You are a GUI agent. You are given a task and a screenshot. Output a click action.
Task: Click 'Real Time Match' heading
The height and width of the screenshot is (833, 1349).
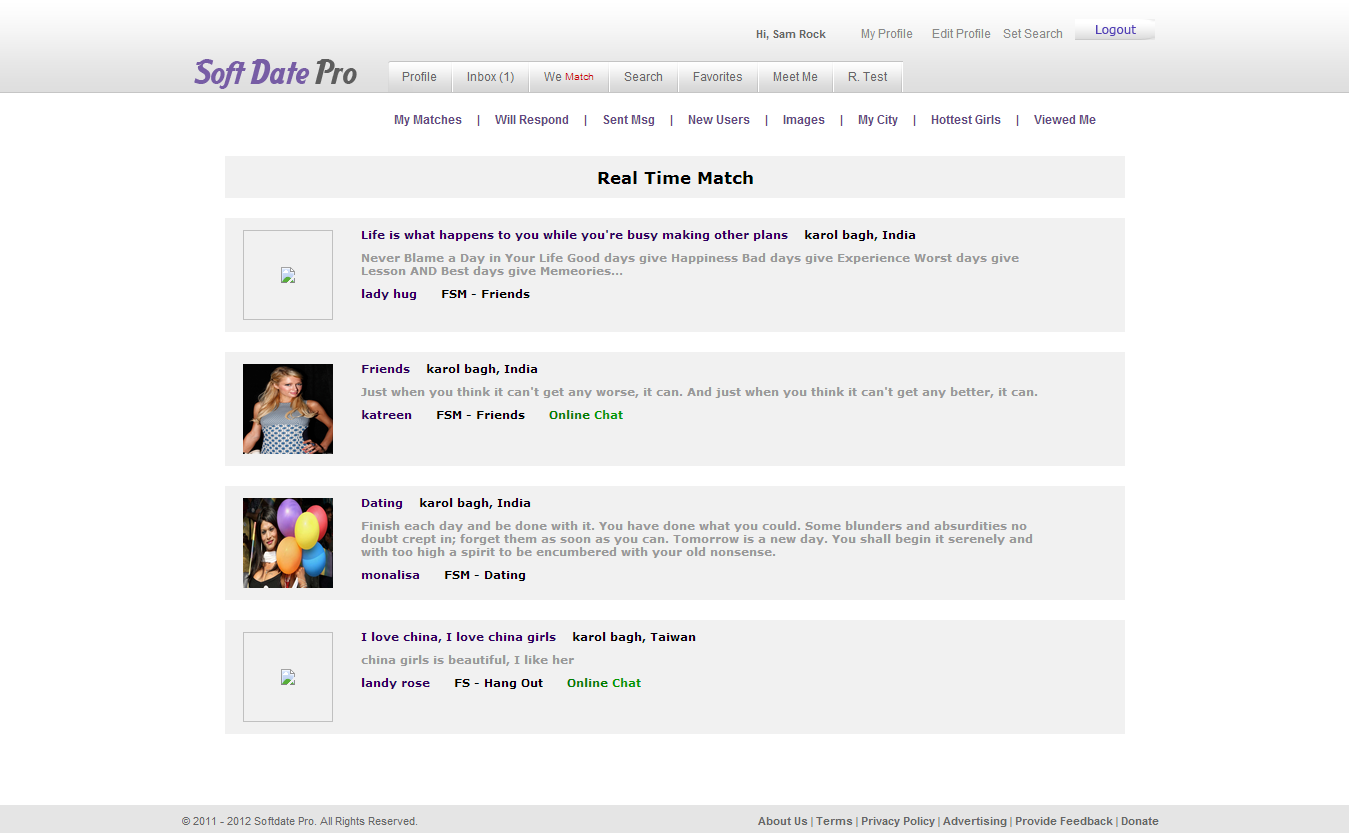(x=675, y=178)
